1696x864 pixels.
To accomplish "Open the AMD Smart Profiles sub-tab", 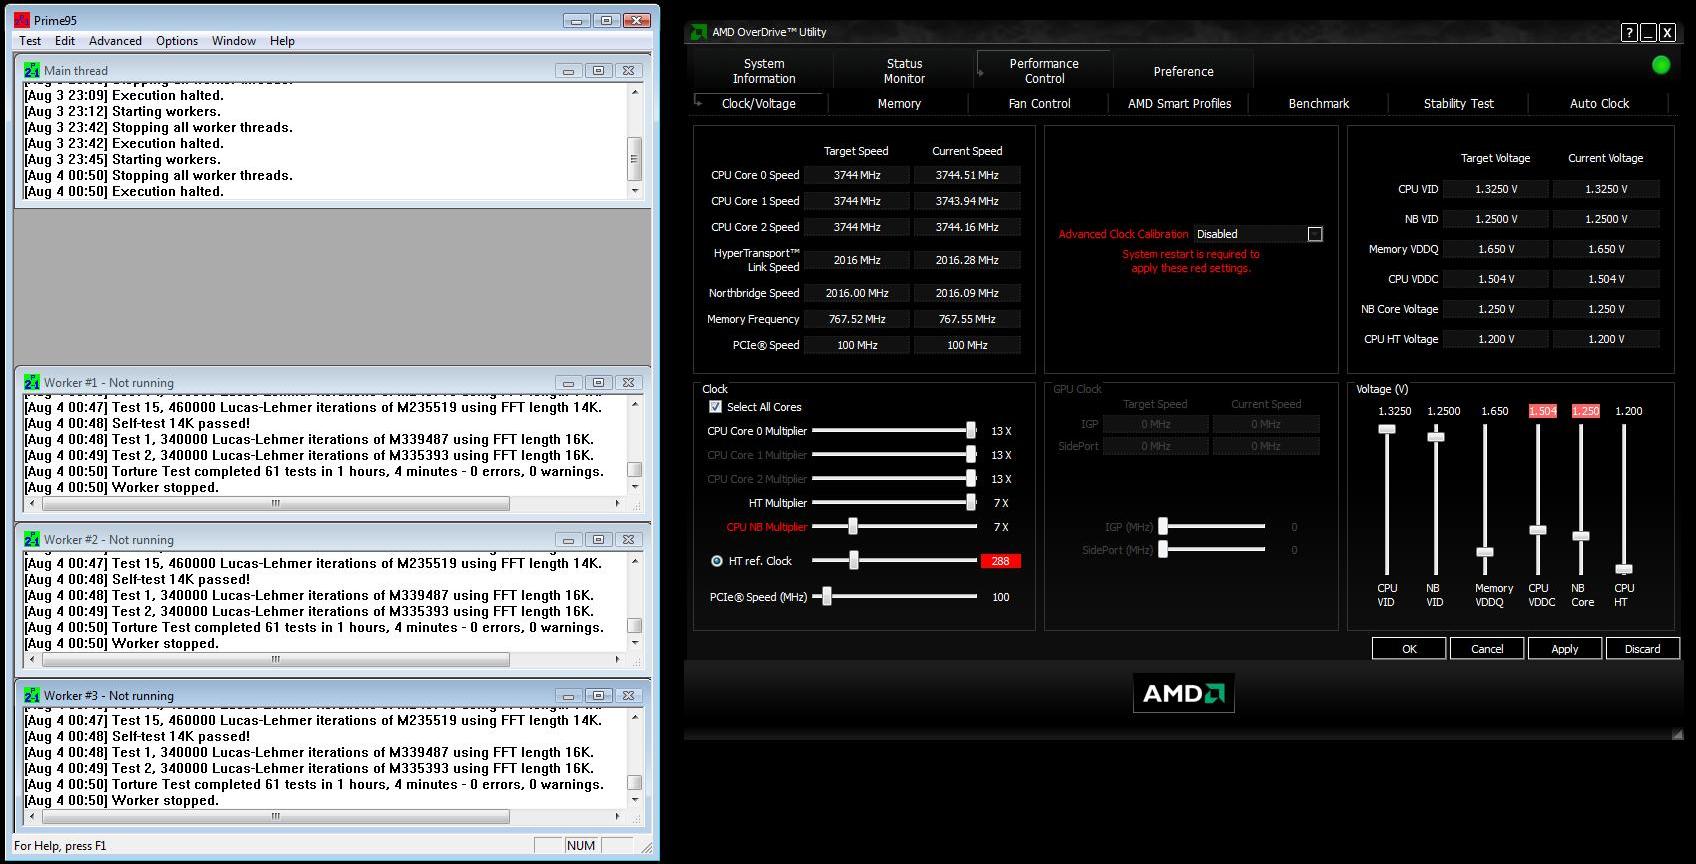I will click(1179, 103).
